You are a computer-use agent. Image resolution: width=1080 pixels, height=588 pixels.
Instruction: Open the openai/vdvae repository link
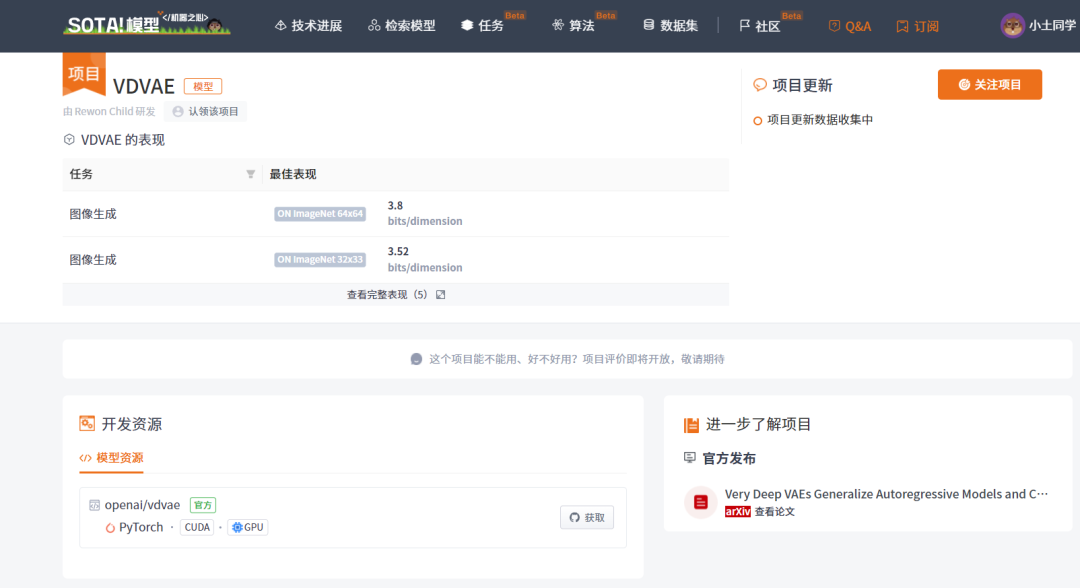click(x=142, y=505)
